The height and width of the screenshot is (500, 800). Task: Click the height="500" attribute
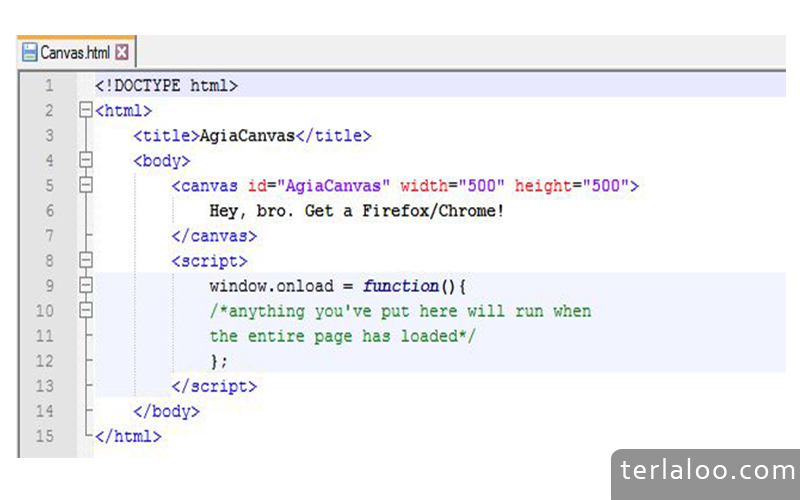coord(572,186)
